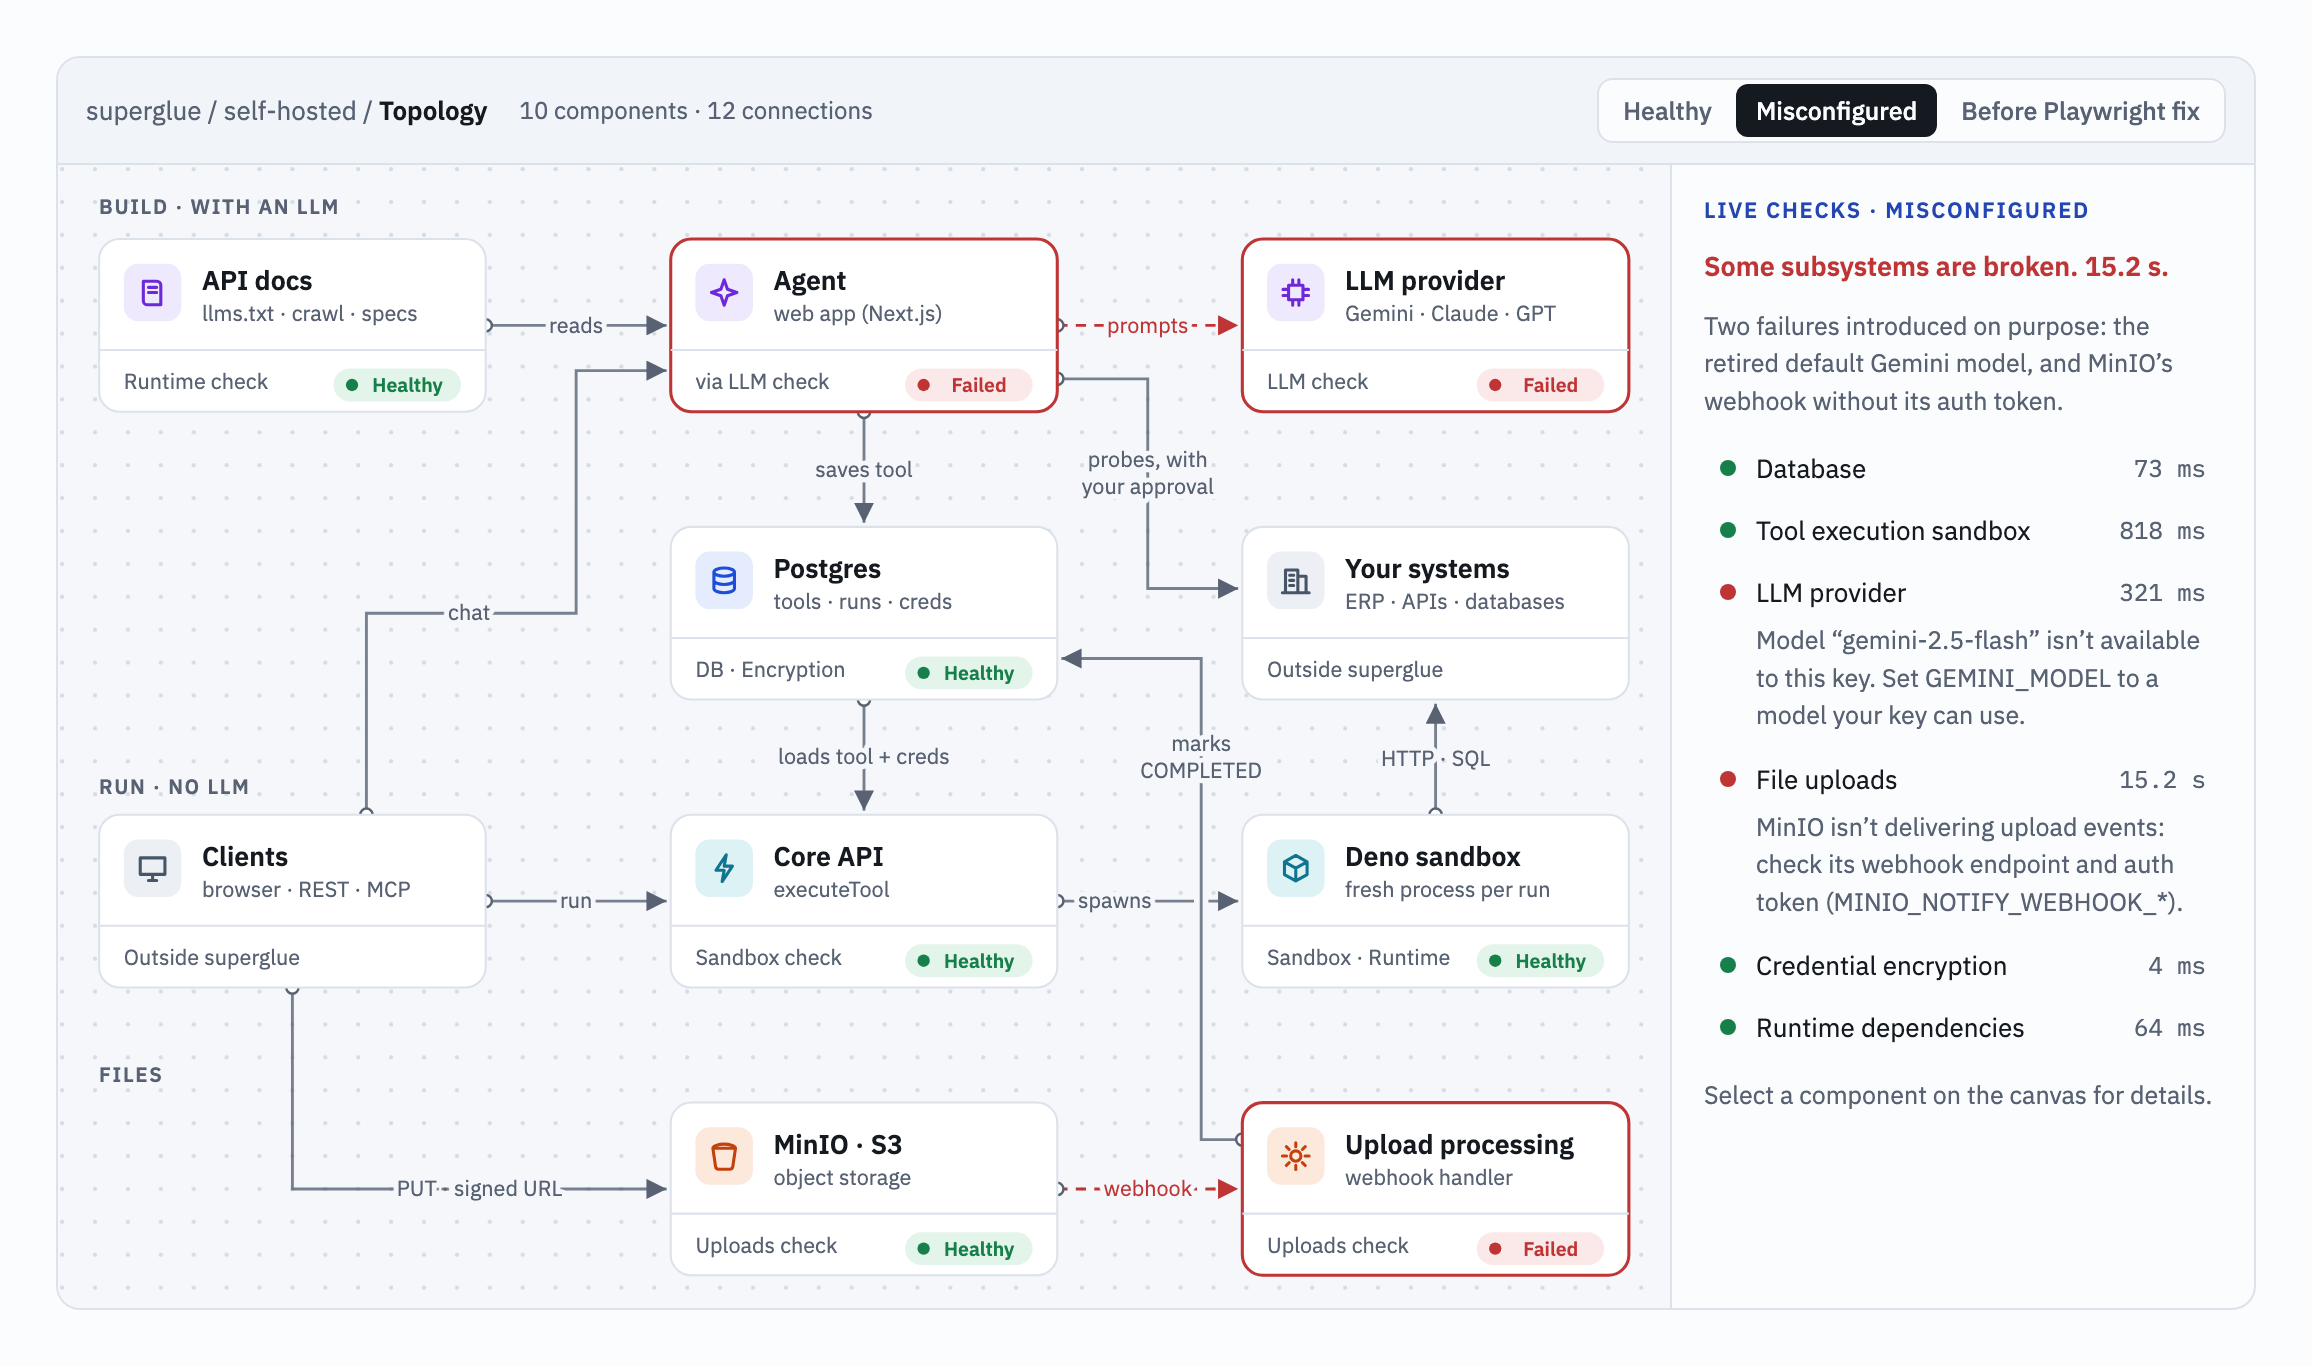
Task: Click the Clients monitor icon
Action: [152, 869]
